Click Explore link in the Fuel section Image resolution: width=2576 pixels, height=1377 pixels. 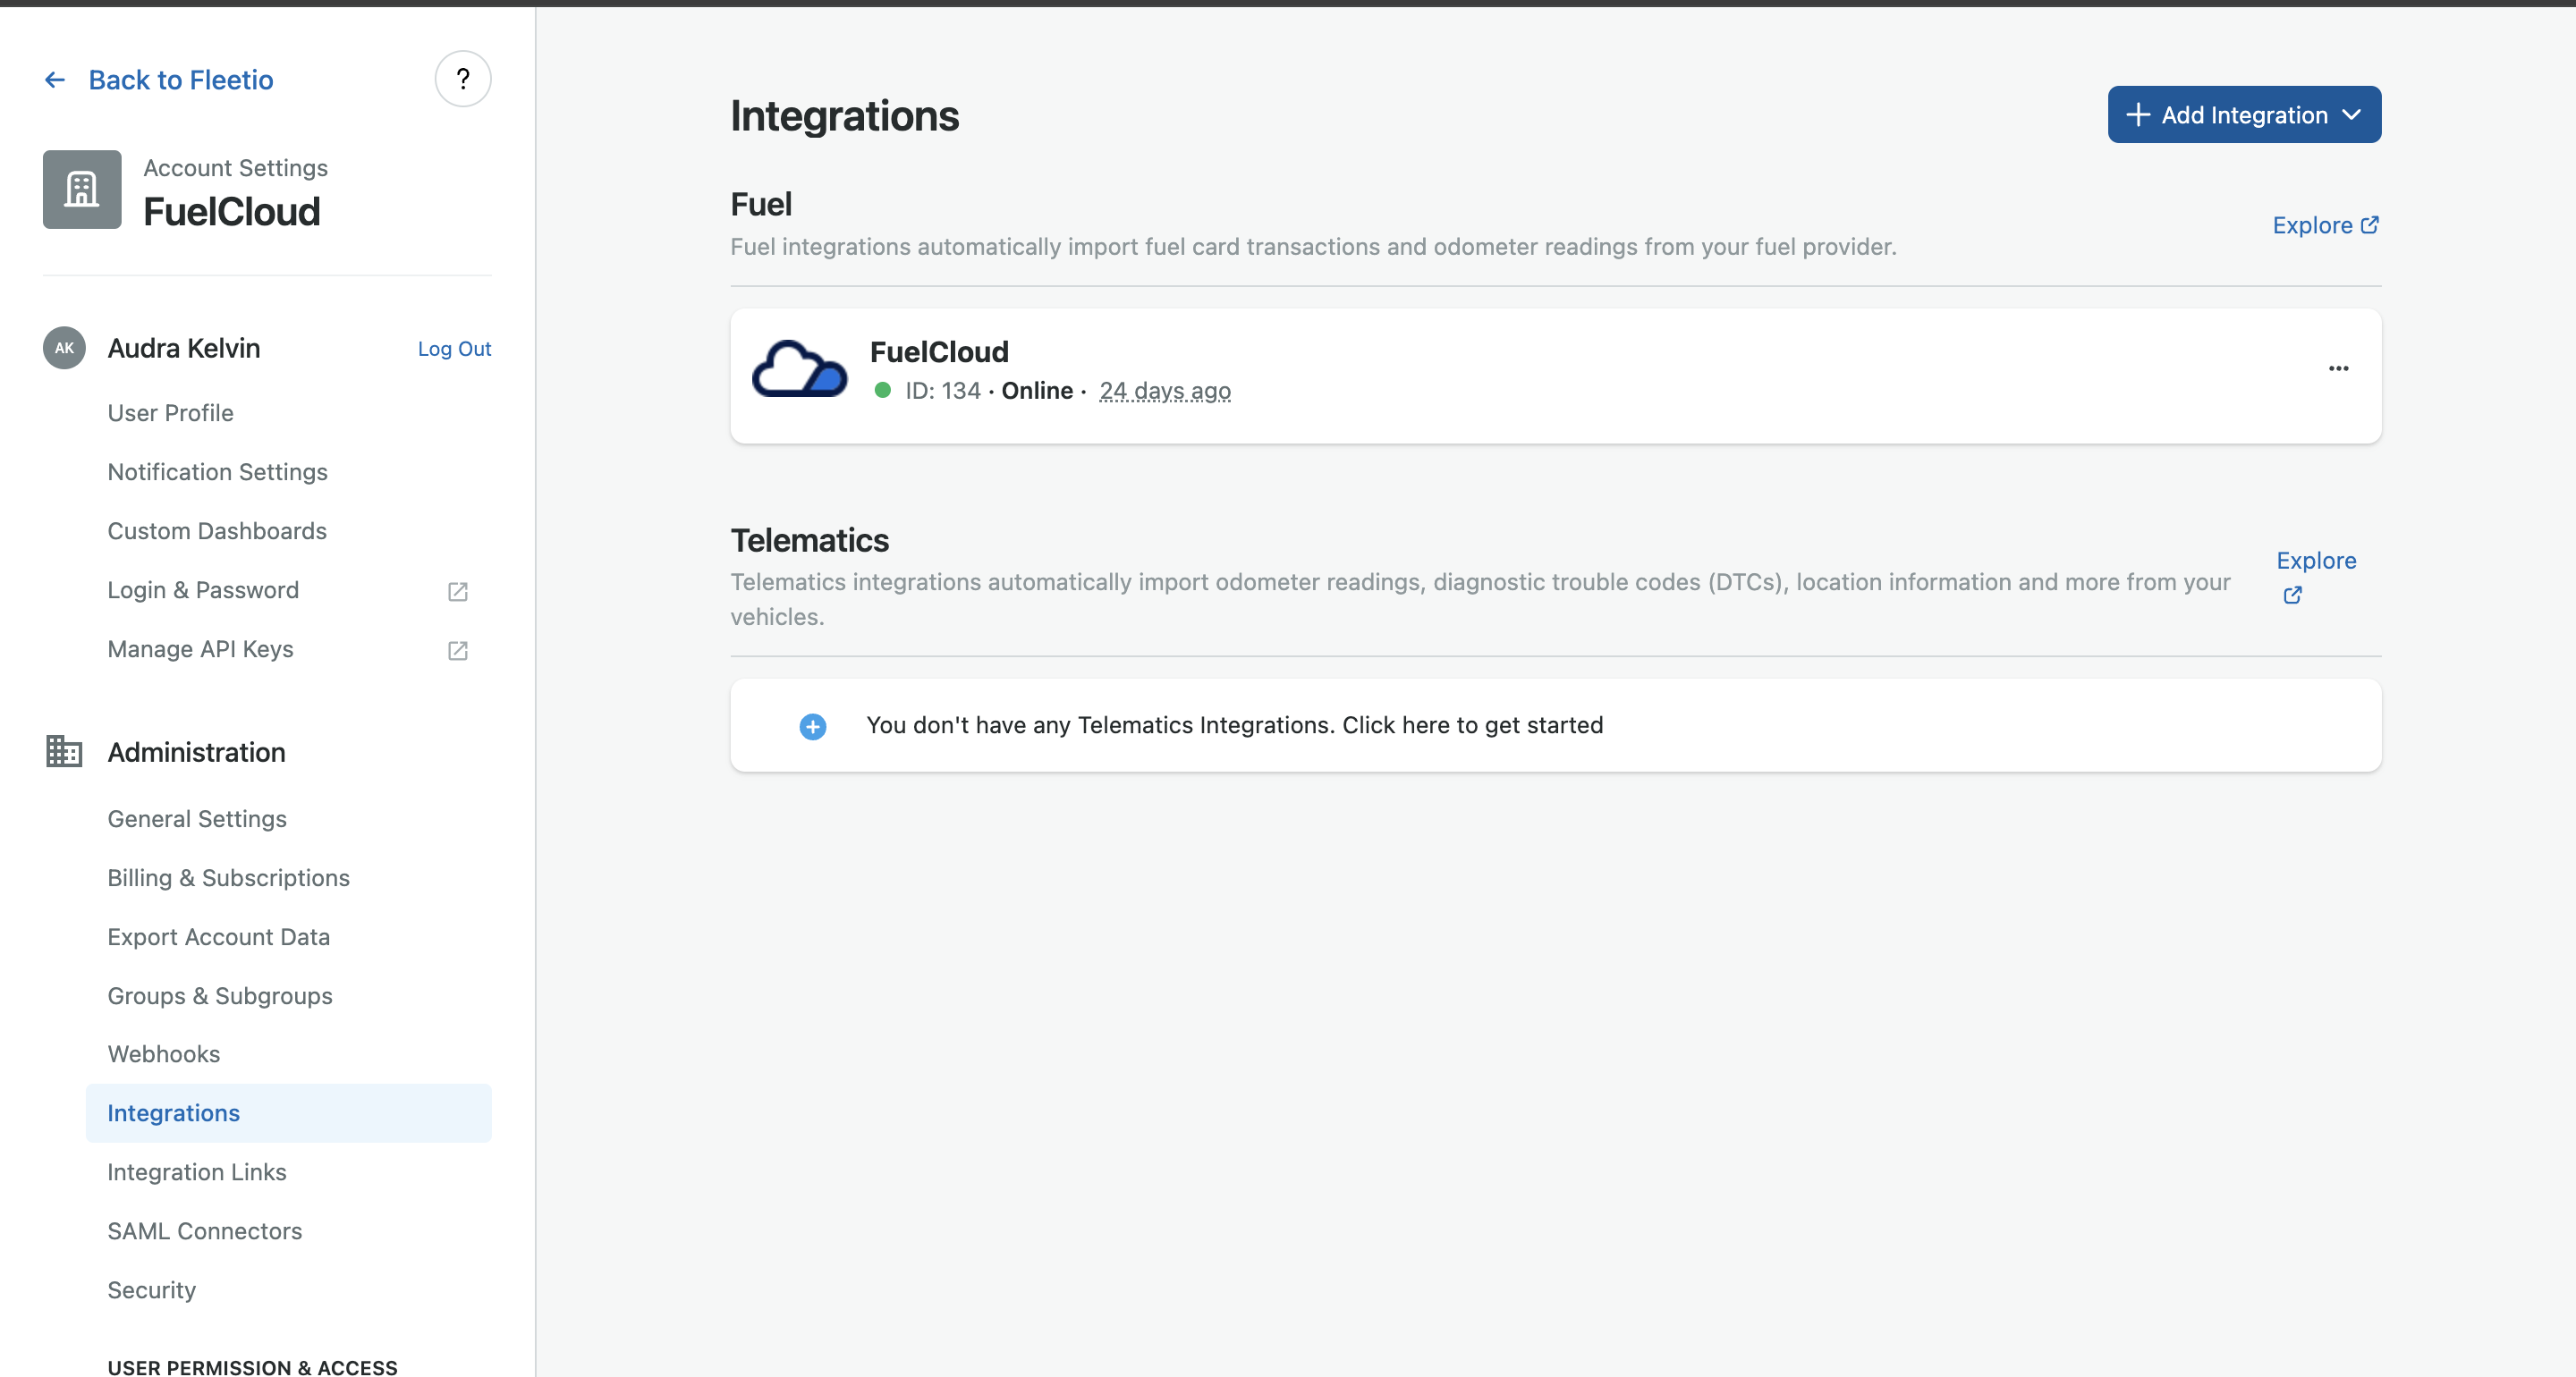pos(2312,225)
